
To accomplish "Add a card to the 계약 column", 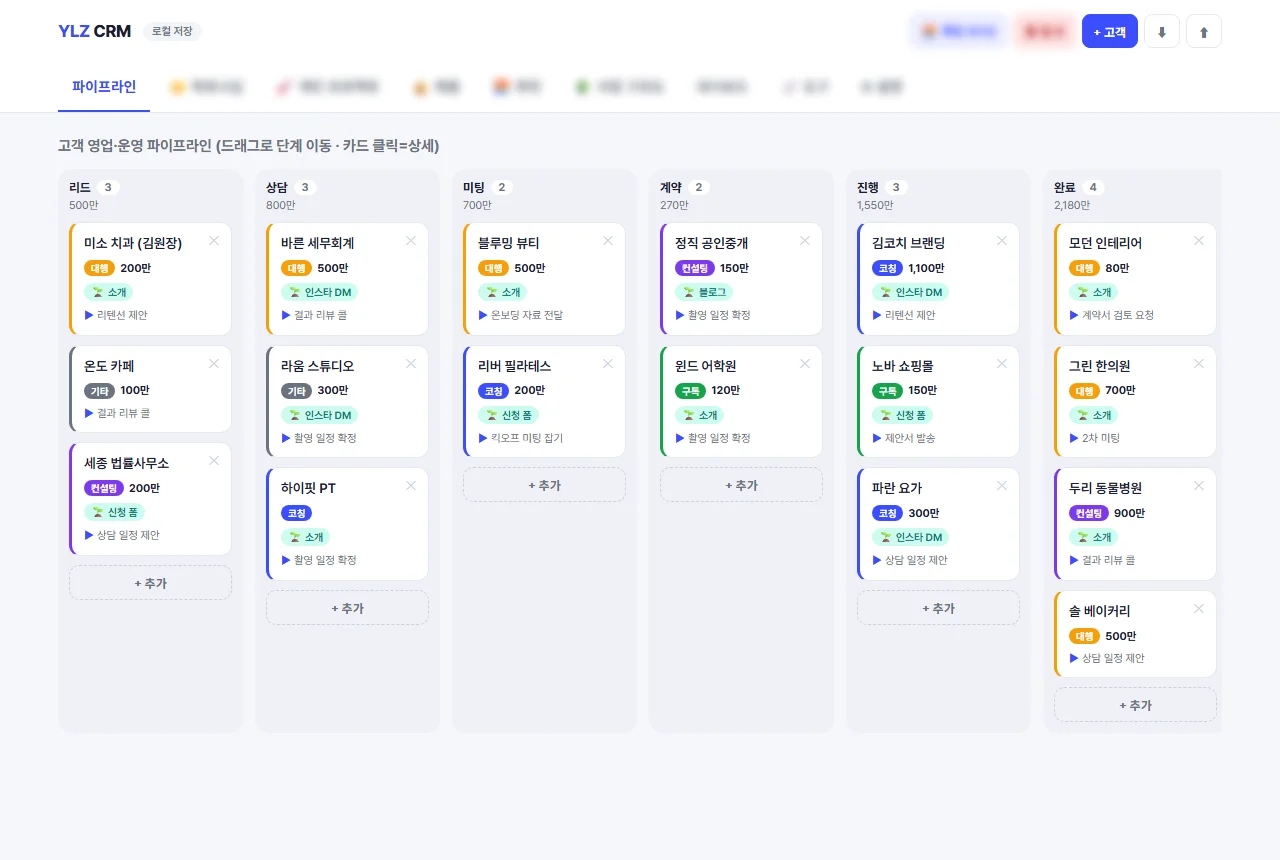I will click(x=741, y=485).
